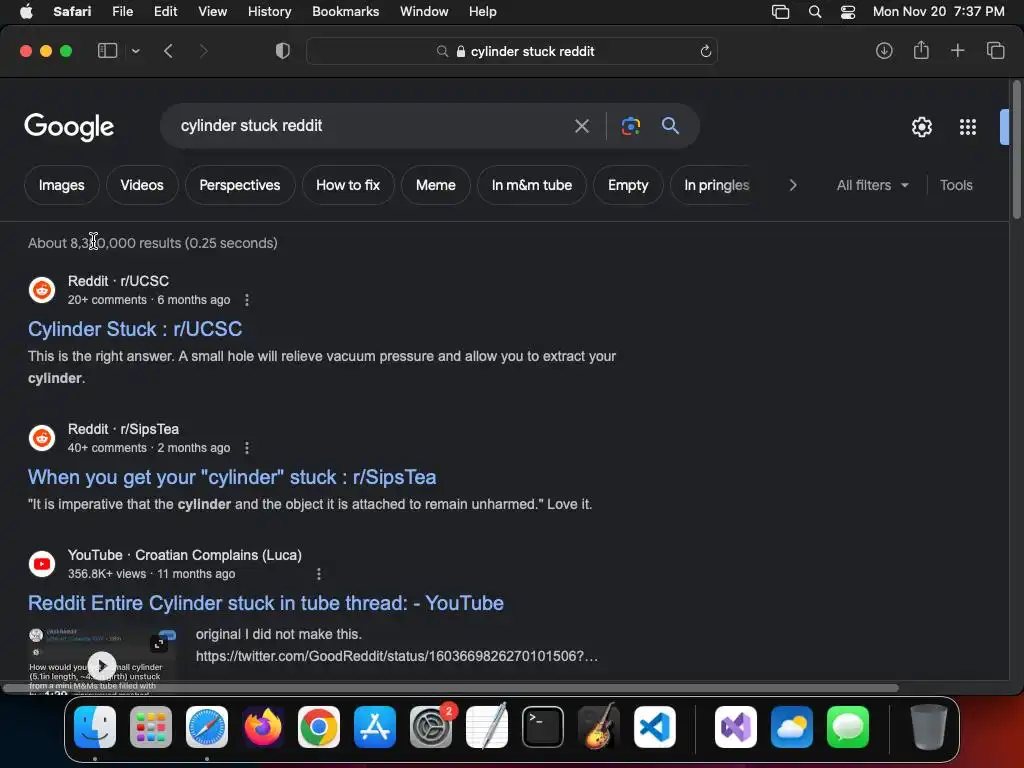Open the Window menu
Screen dimensions: 1024x768
[424, 11]
